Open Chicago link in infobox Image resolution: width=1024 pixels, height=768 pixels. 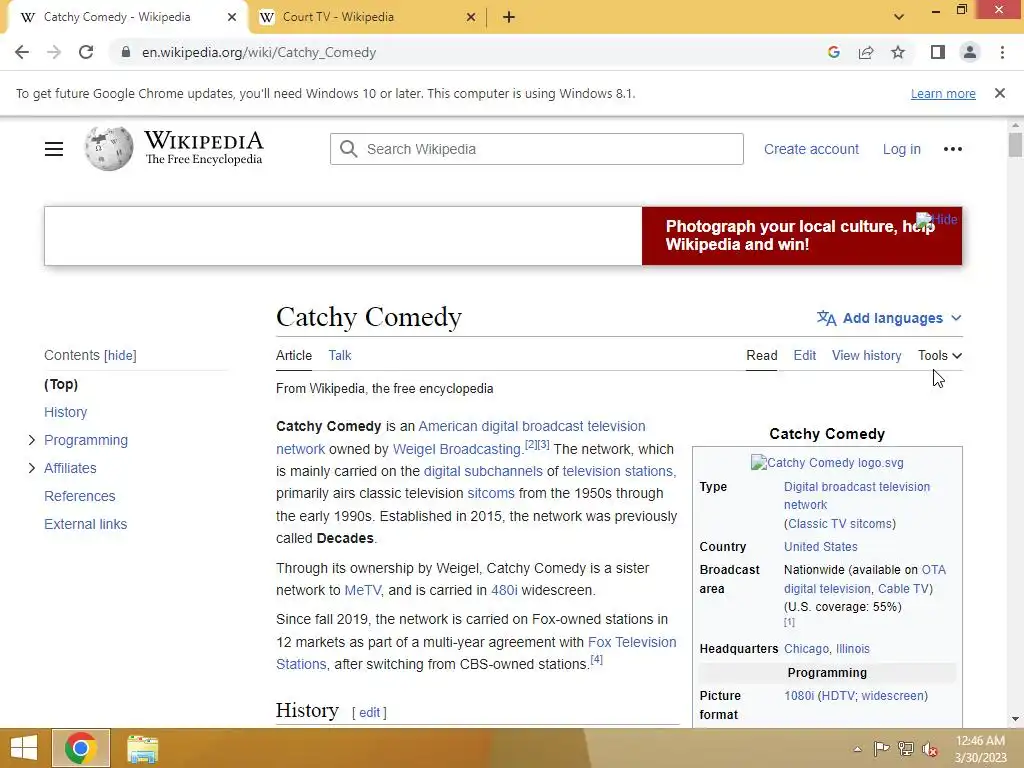[x=806, y=648]
